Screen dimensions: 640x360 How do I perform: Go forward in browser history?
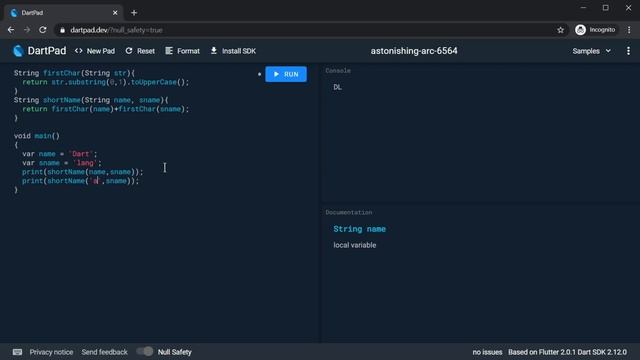click(x=27, y=30)
